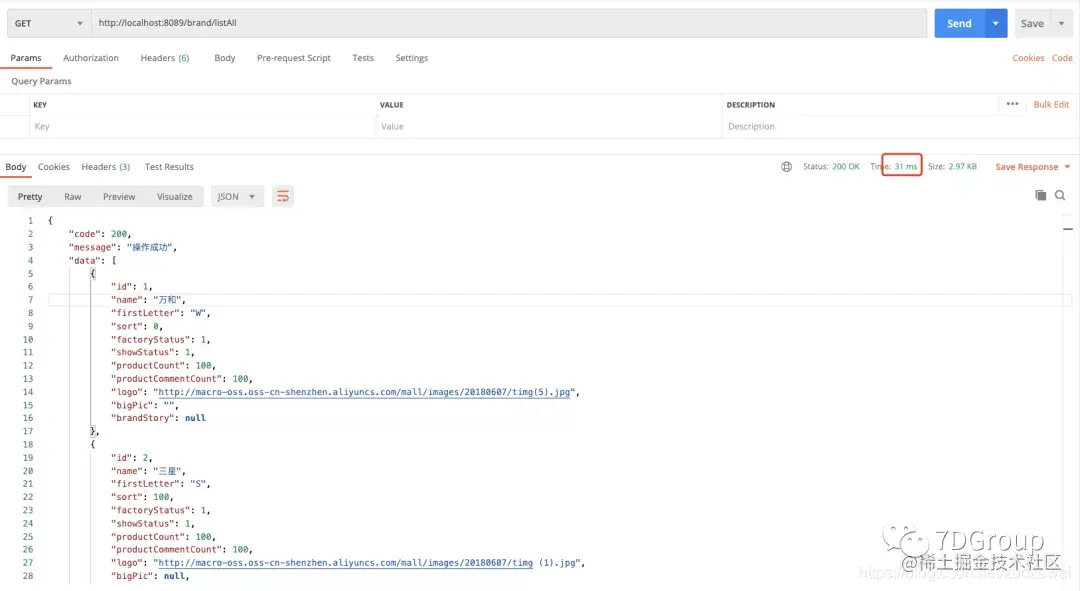
Task: Open the Settings tab
Action: click(411, 58)
